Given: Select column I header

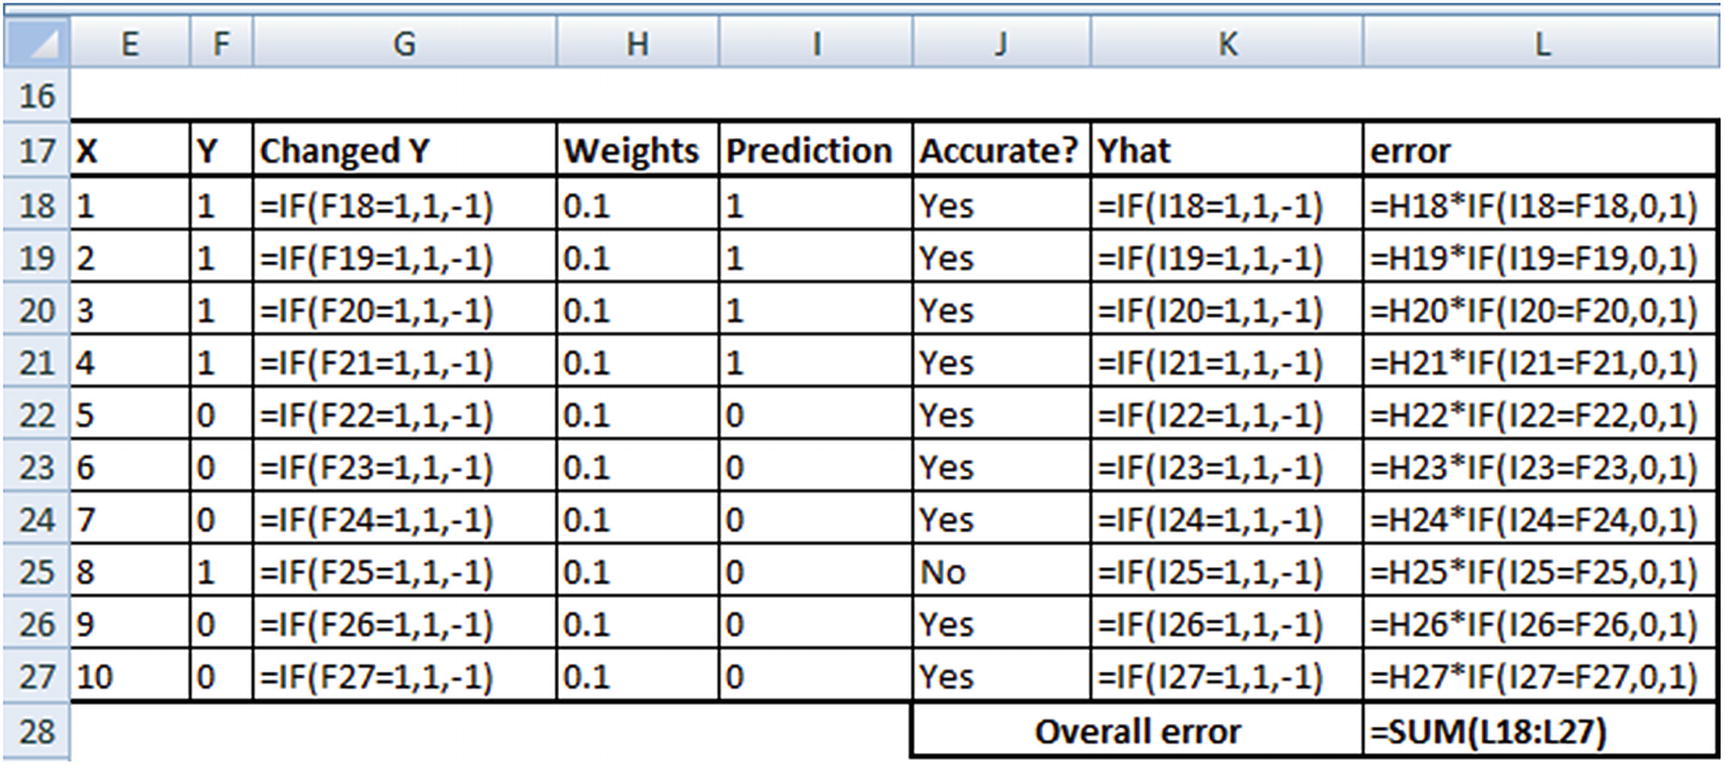Looking at the screenshot, I should [815, 44].
